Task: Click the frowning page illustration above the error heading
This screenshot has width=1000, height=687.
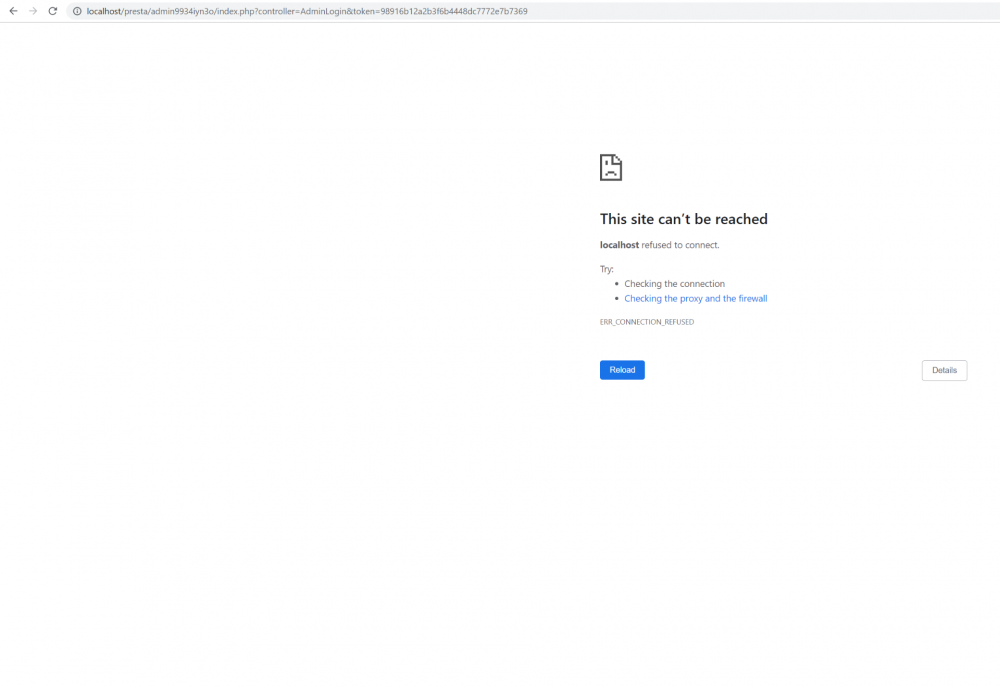Action: (x=610, y=167)
